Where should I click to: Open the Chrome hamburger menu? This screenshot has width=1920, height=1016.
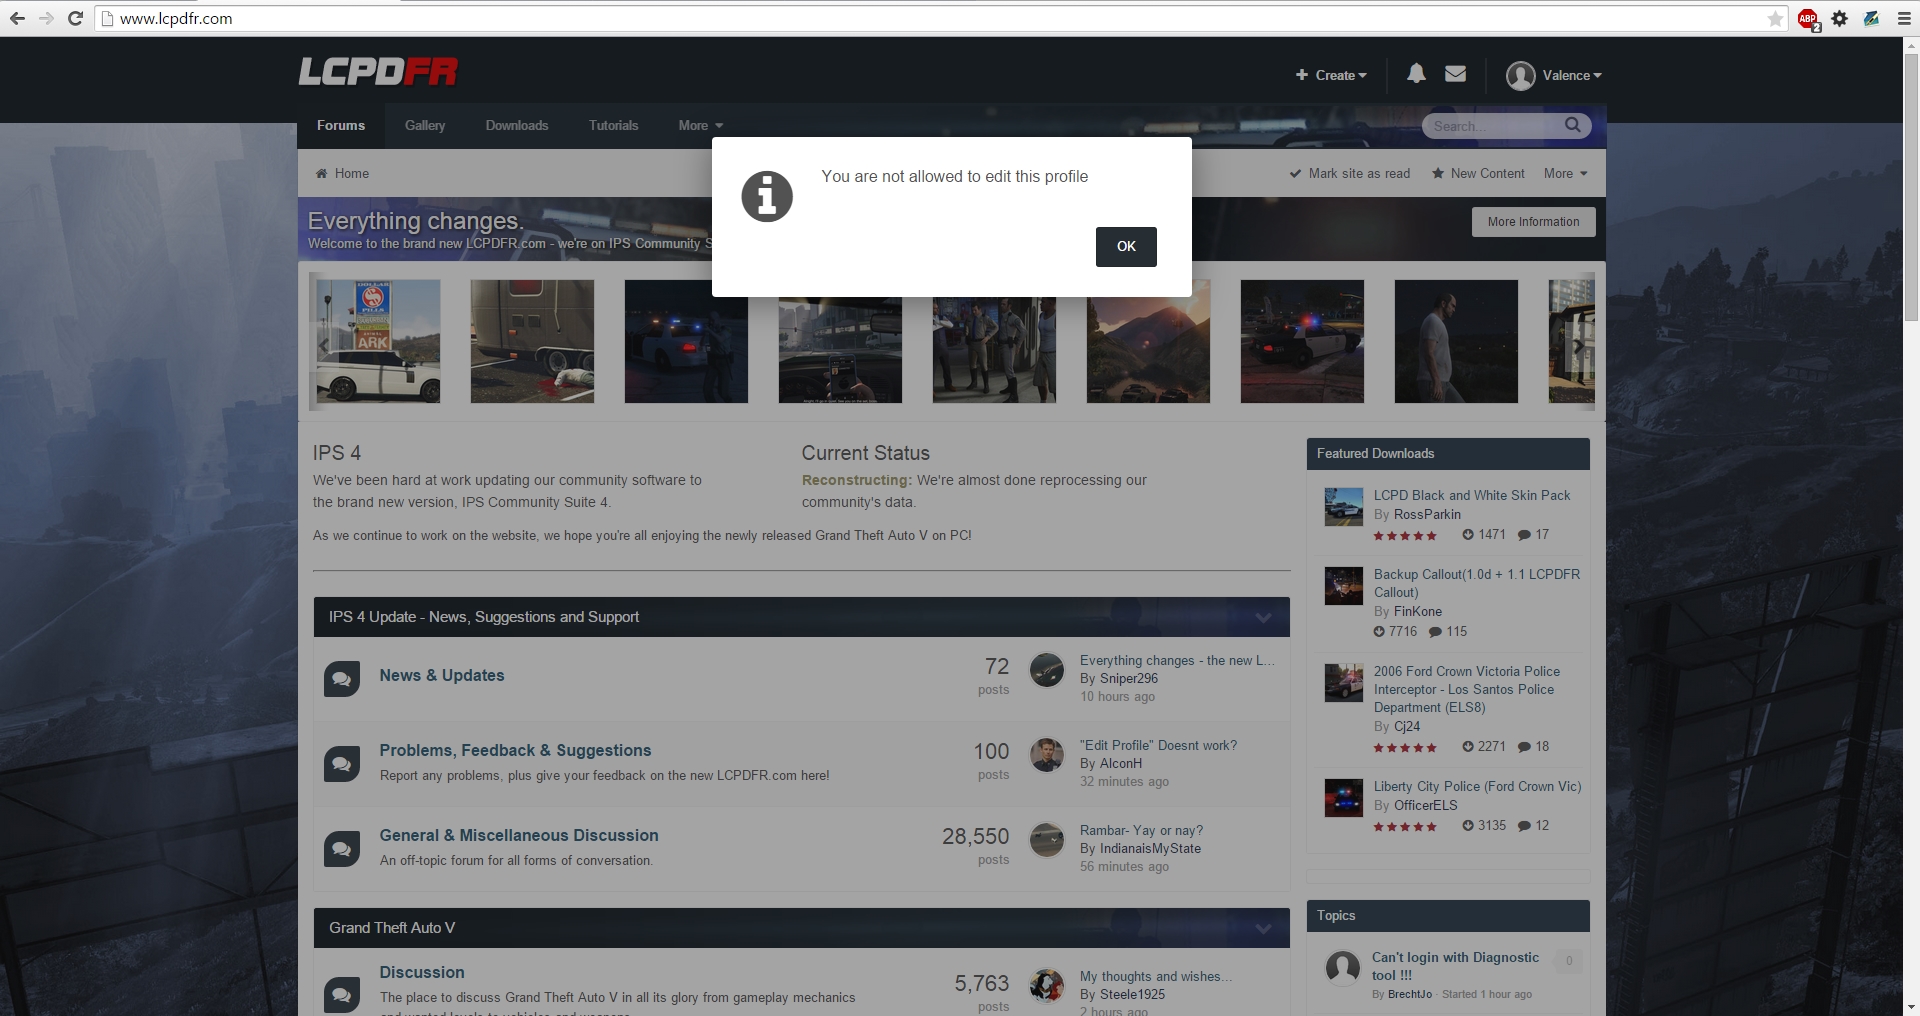coord(1904,18)
